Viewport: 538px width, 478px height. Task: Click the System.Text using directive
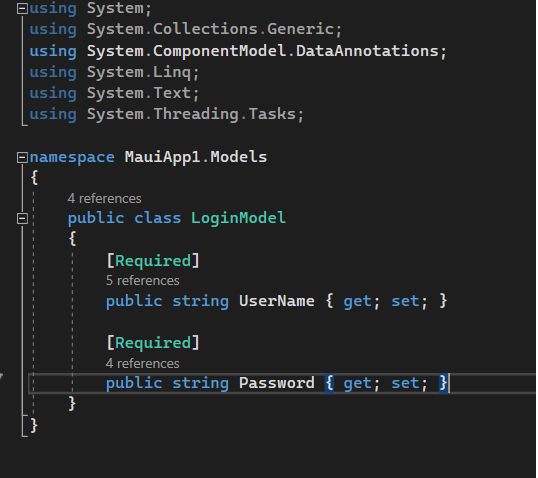[x=114, y=93]
